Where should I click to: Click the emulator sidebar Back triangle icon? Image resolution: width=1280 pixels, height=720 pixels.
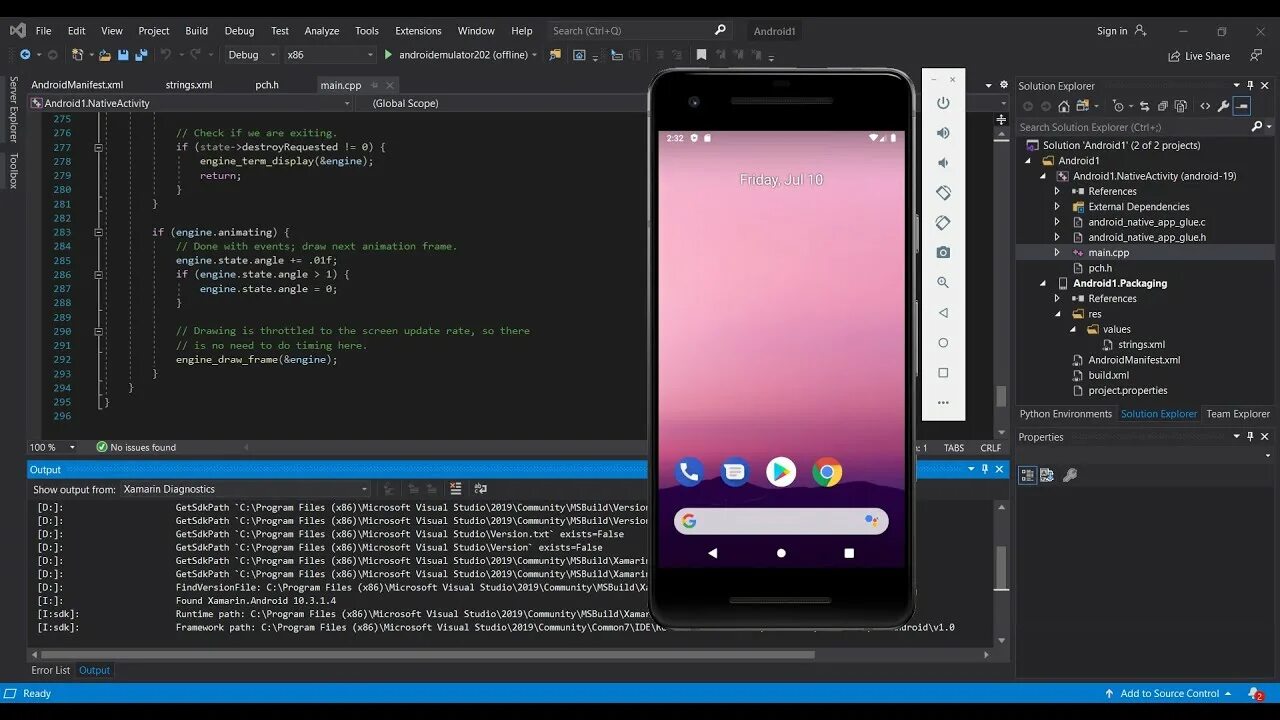(x=943, y=313)
